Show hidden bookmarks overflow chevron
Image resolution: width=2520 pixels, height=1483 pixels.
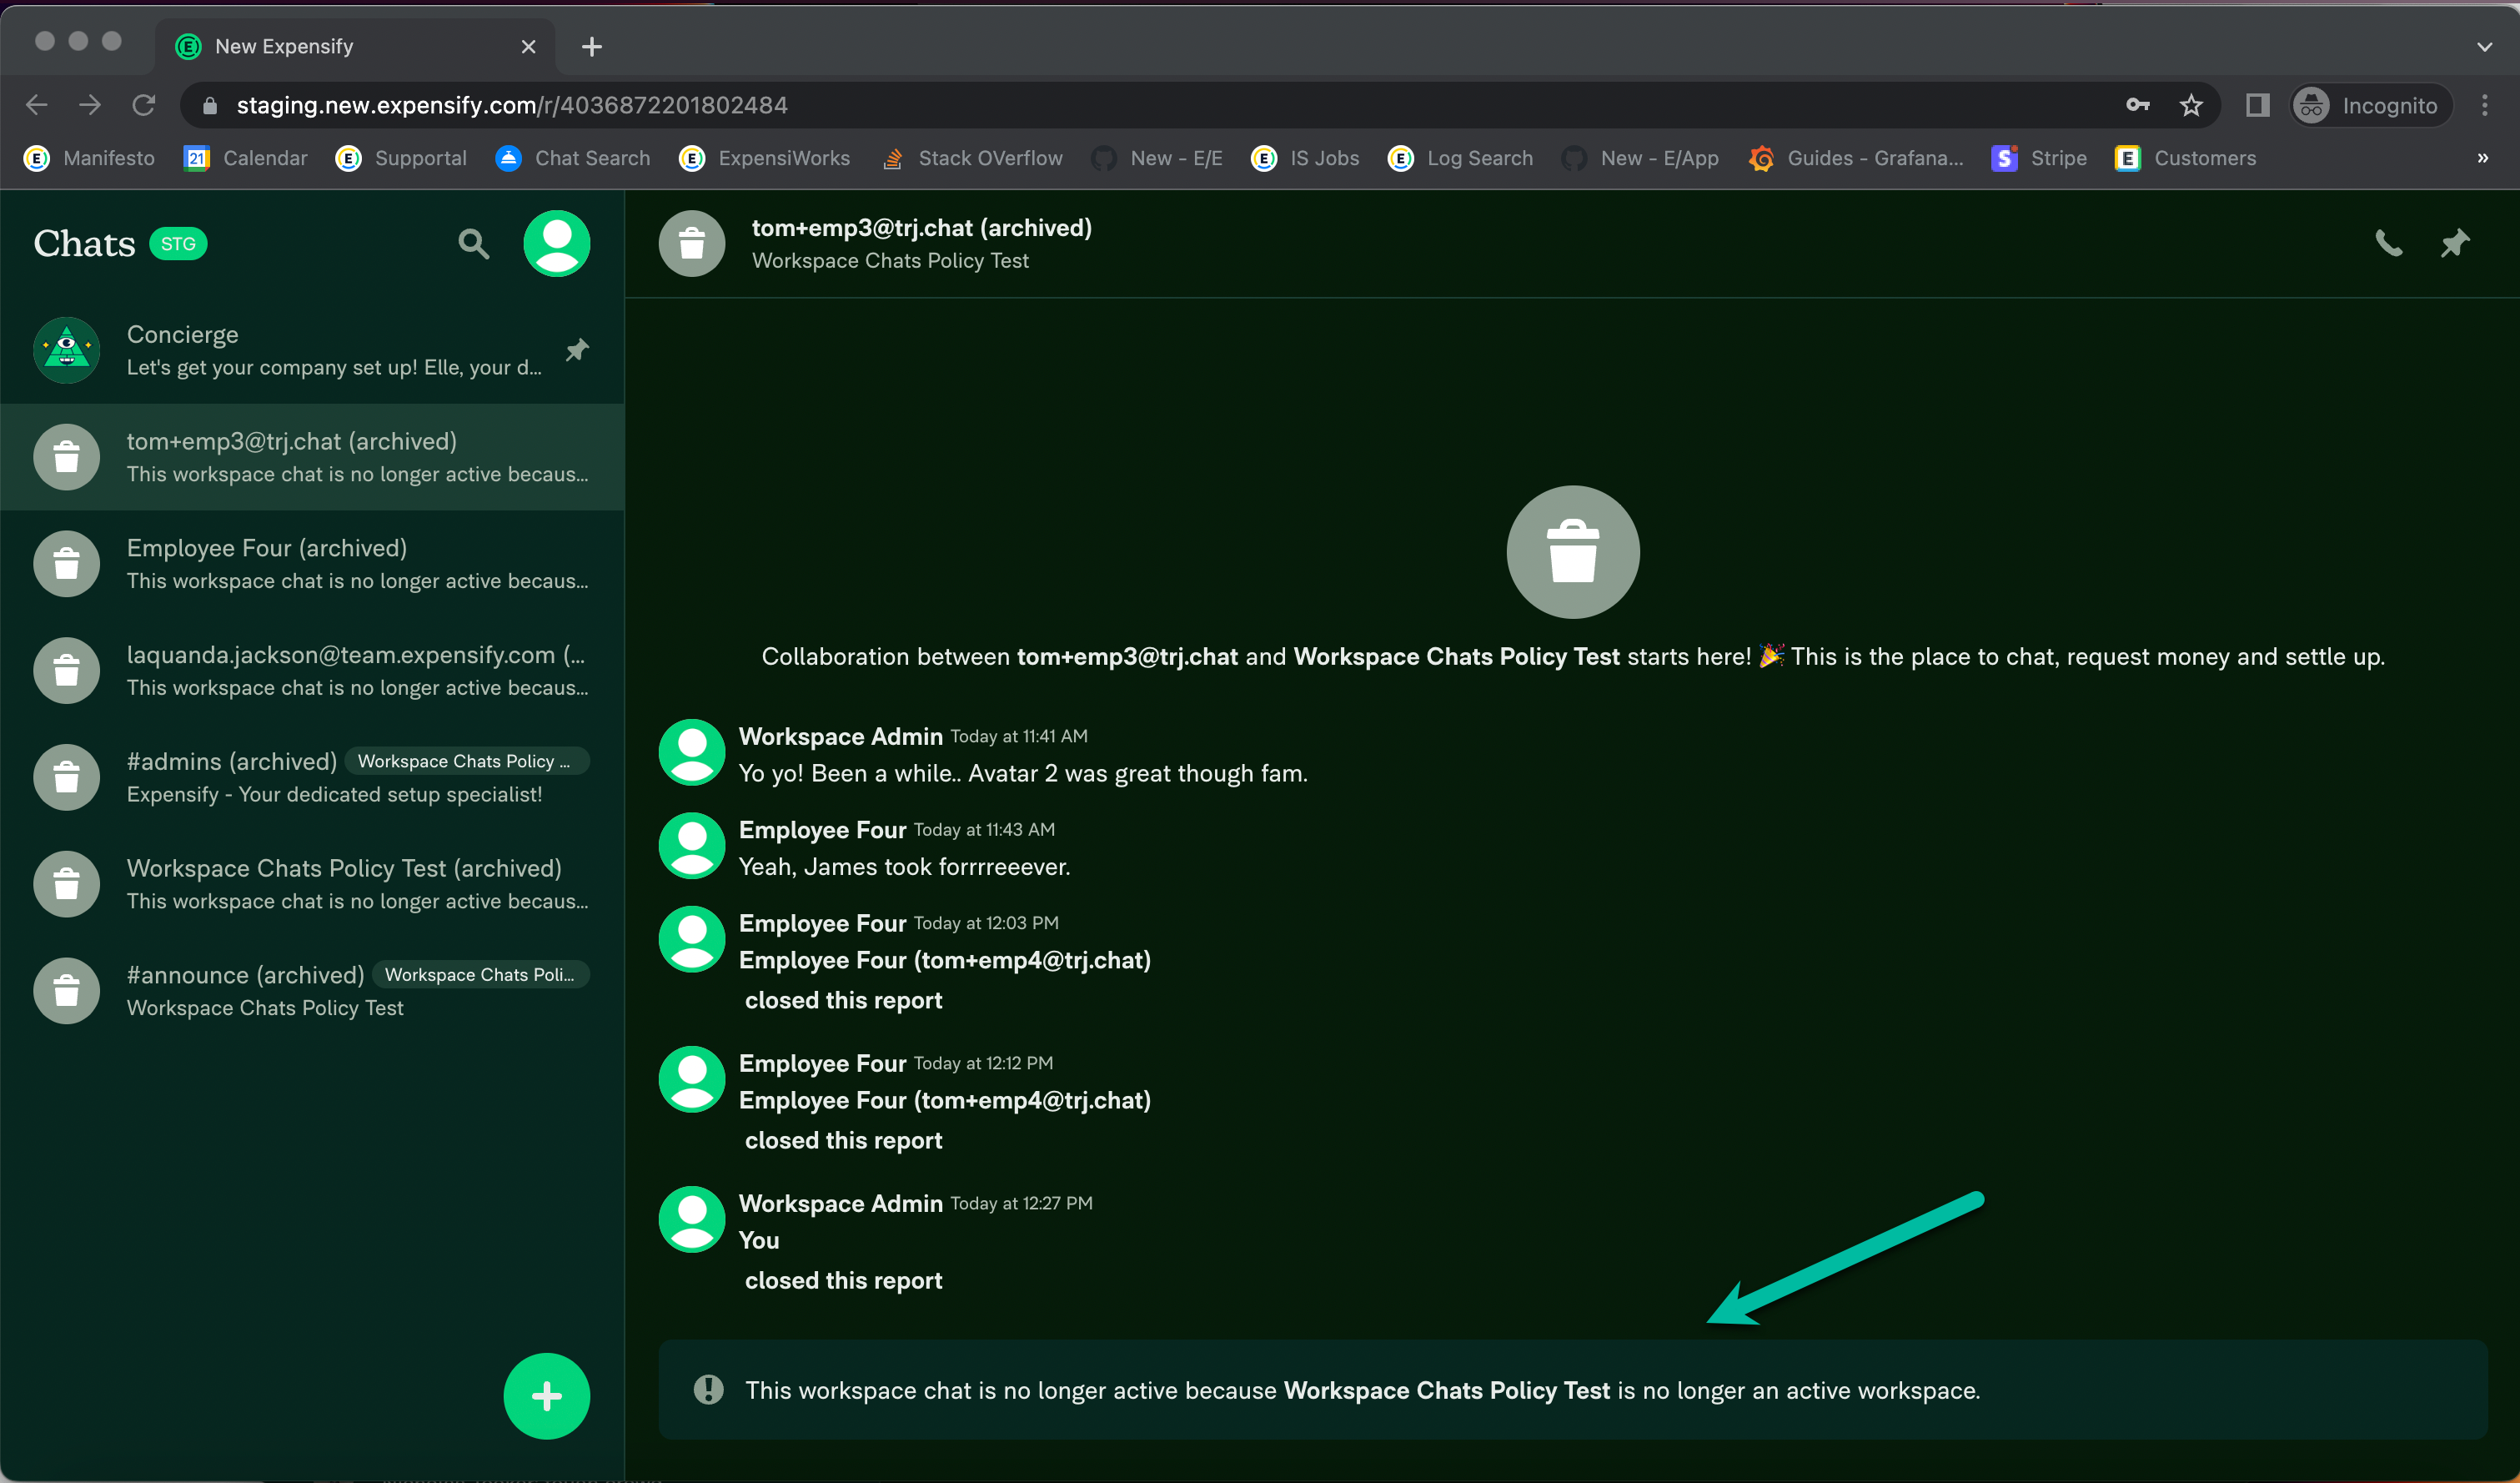point(2482,158)
